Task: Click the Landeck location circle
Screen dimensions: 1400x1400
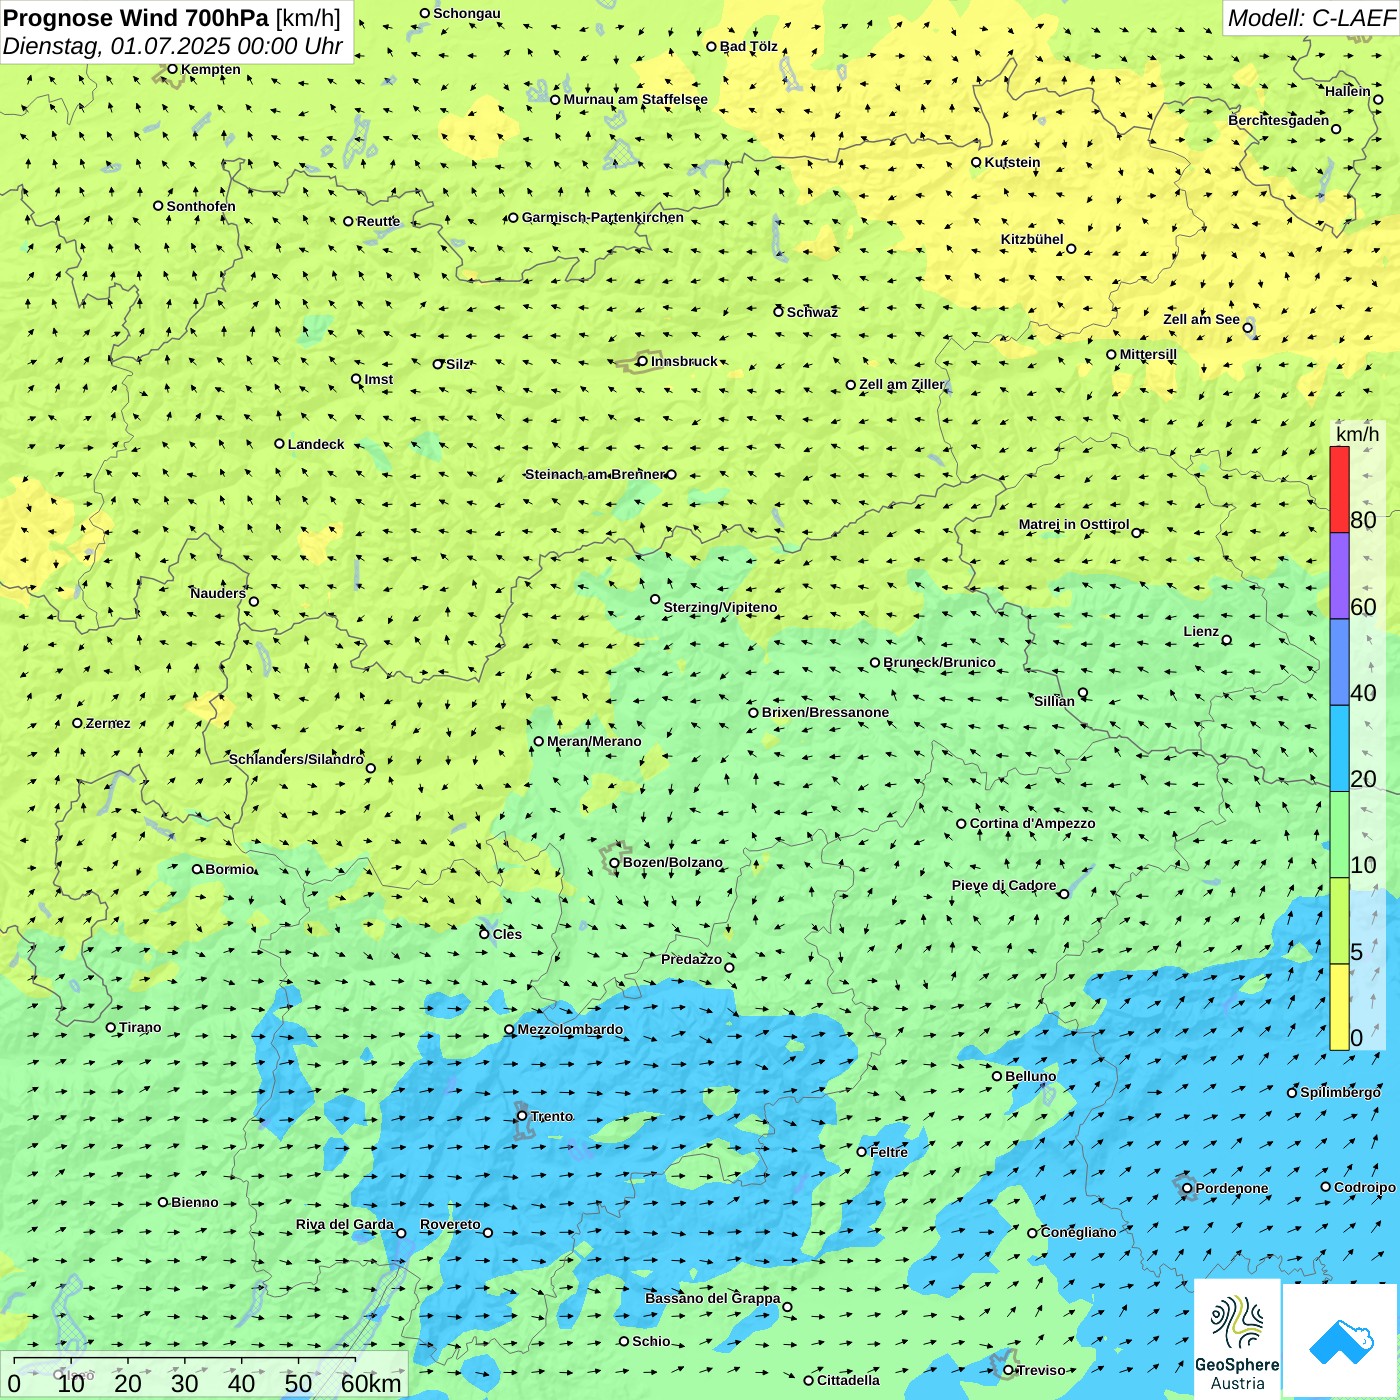Action: [x=280, y=444]
